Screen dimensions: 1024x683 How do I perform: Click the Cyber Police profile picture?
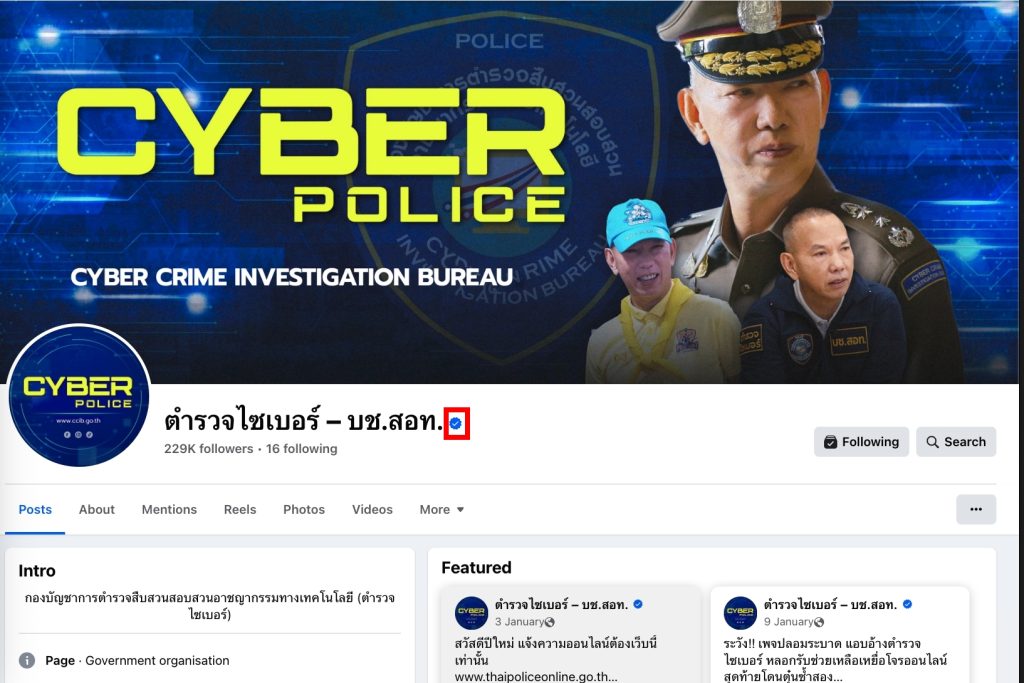[79, 395]
